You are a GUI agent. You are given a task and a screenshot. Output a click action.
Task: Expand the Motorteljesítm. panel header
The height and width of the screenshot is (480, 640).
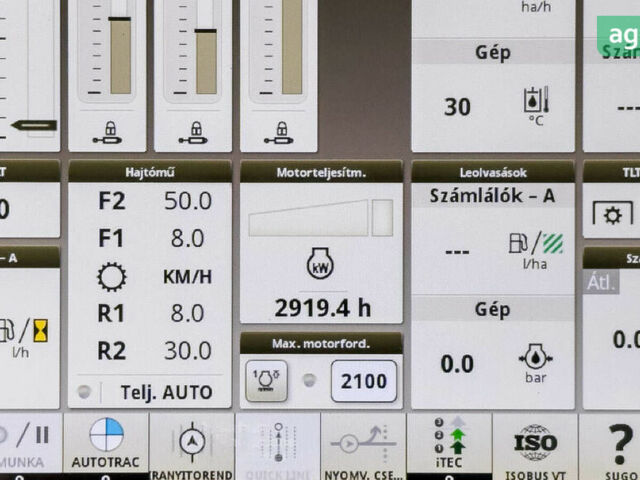[x=321, y=172]
